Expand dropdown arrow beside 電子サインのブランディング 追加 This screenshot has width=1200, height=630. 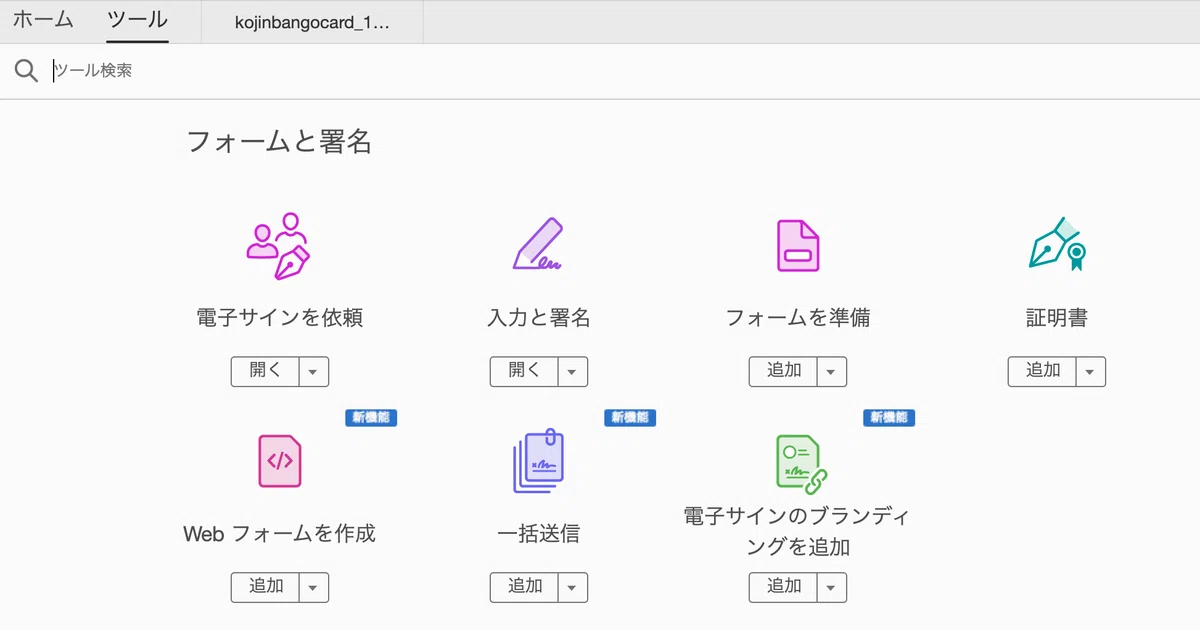click(x=831, y=587)
